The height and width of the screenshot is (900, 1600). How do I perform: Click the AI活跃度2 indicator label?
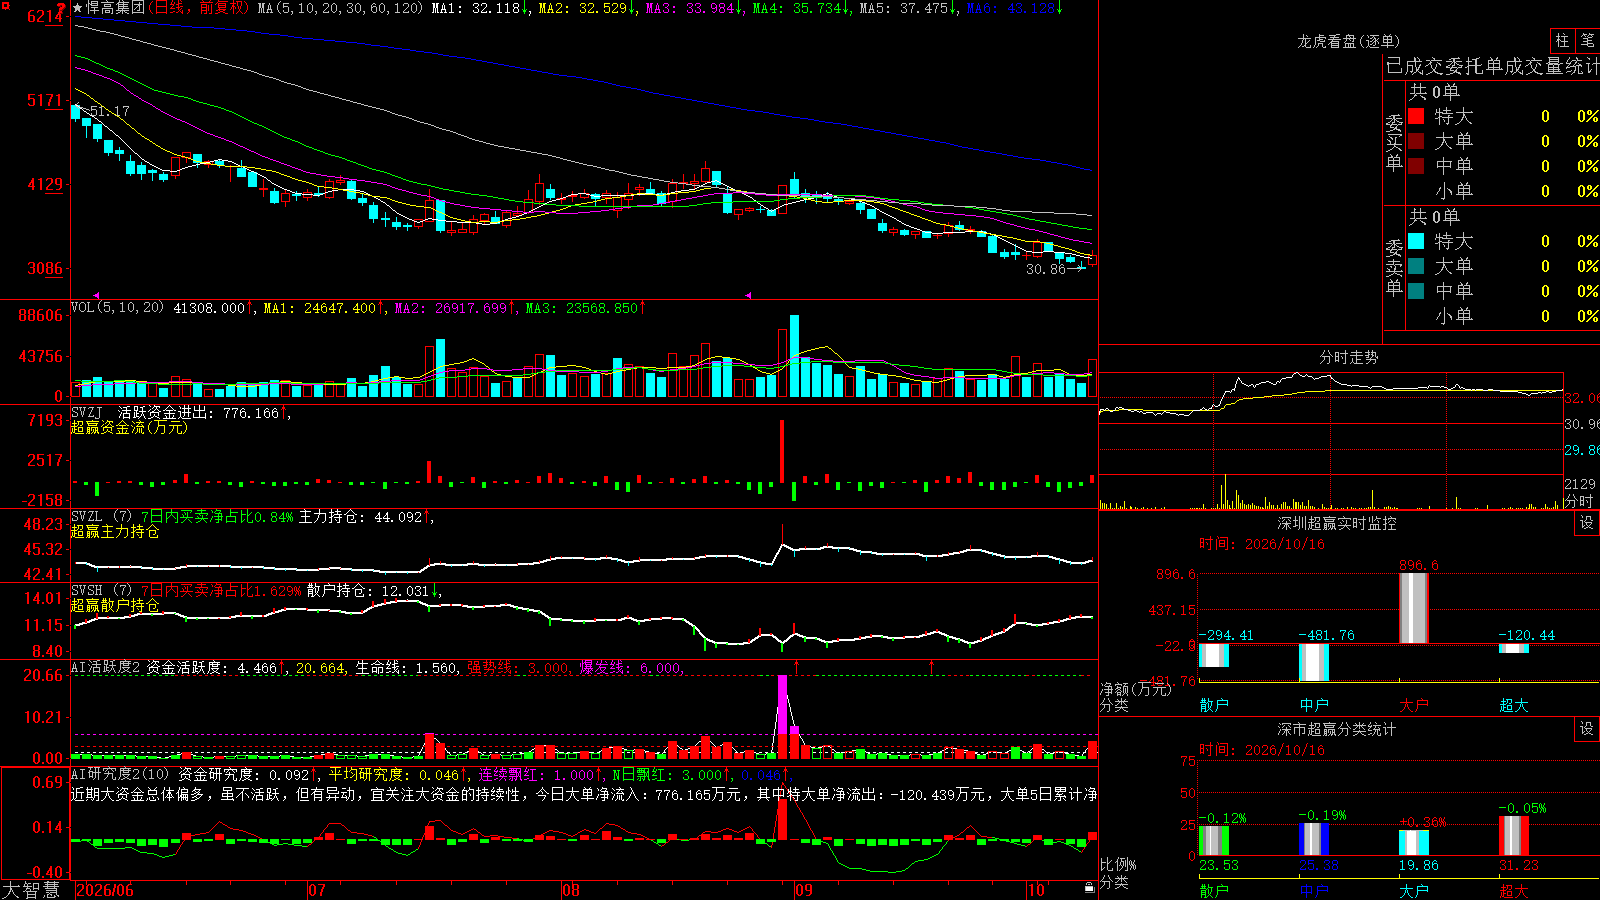tap(106, 668)
